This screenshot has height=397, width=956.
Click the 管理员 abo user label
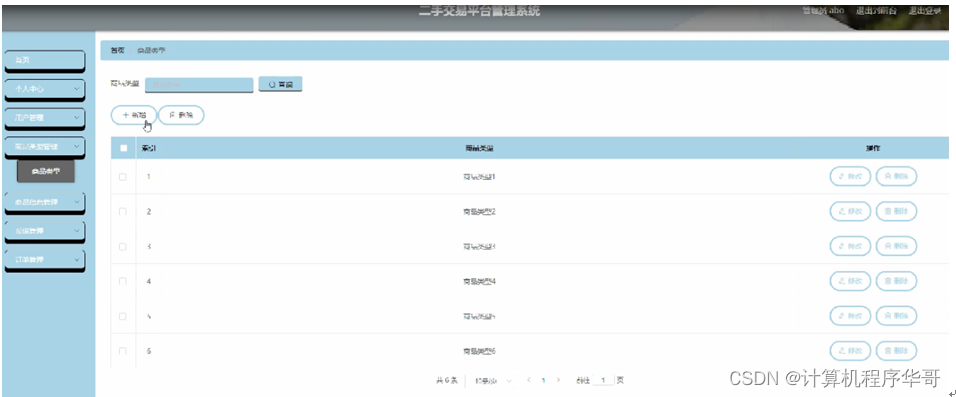pos(823,11)
